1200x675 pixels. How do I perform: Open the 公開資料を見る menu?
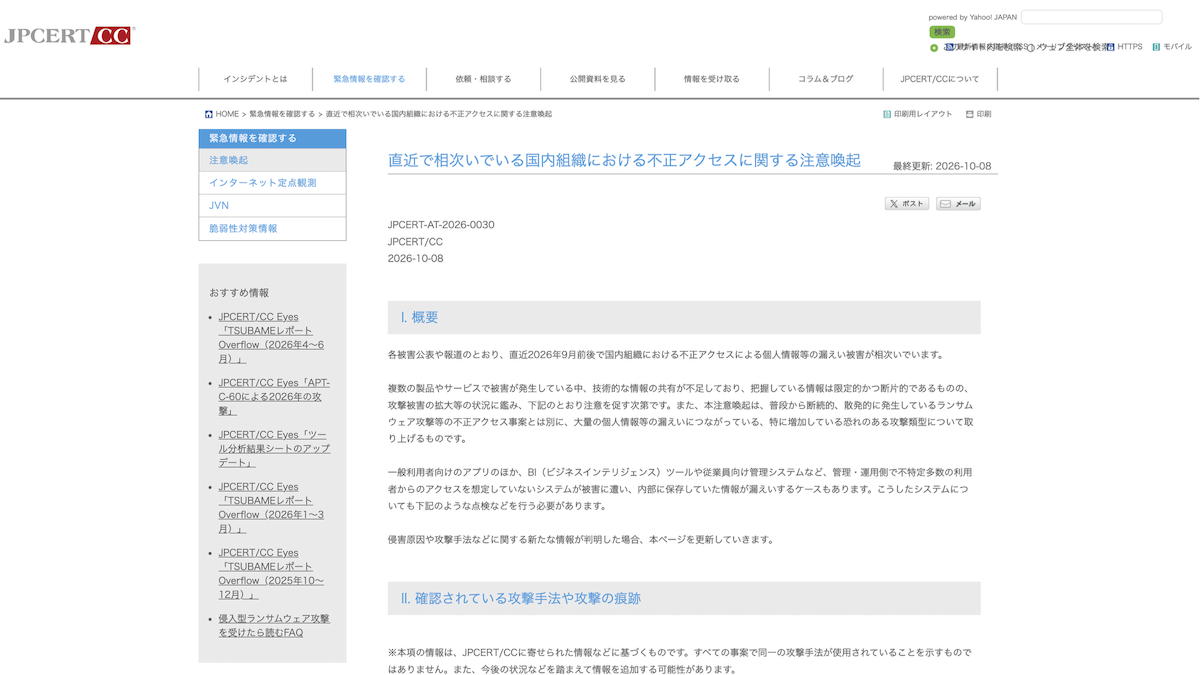[597, 79]
